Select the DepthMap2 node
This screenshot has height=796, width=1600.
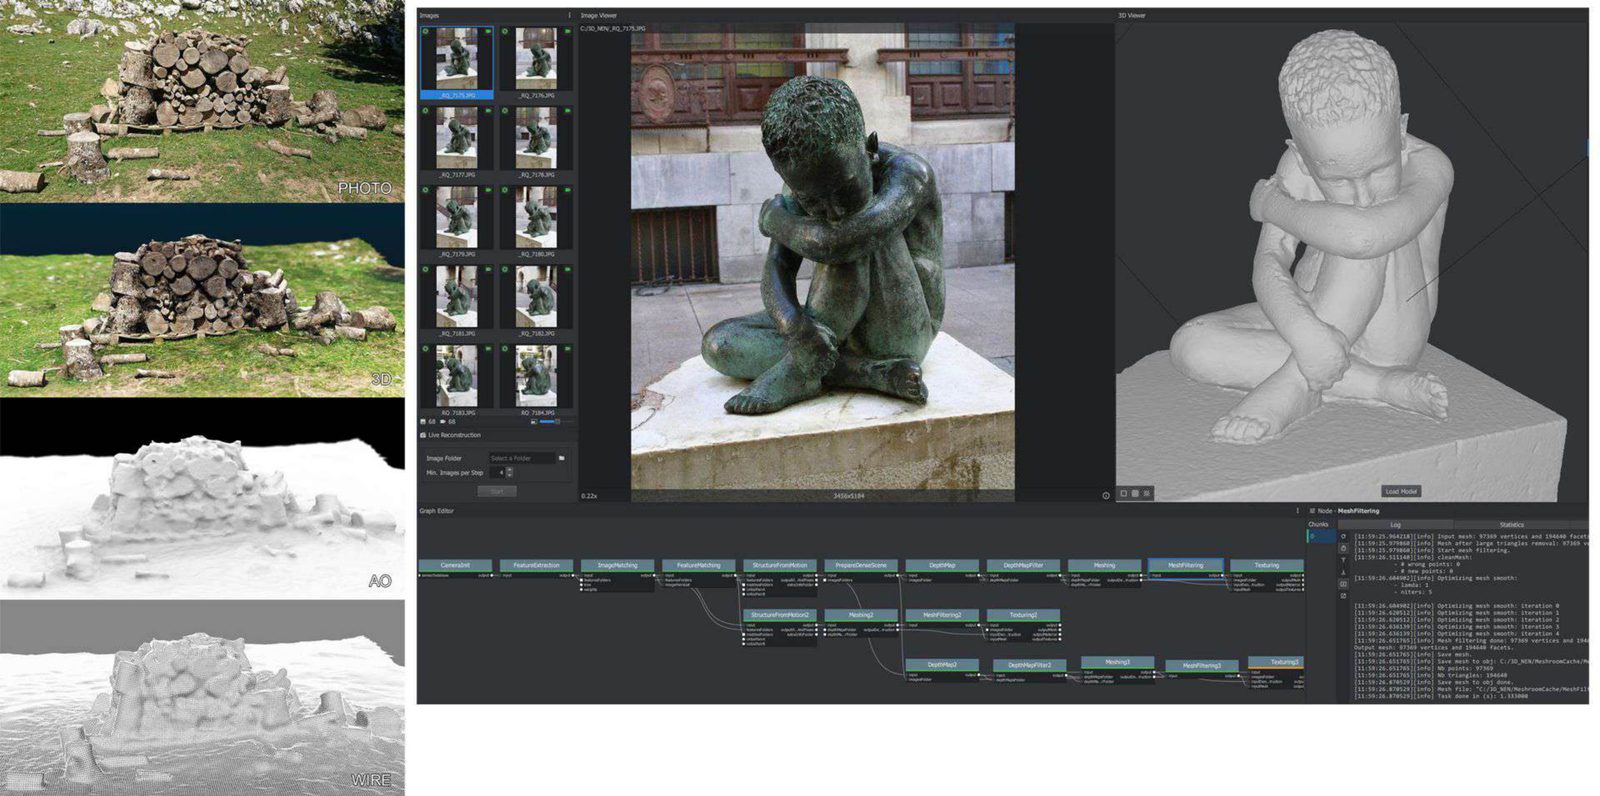(942, 664)
